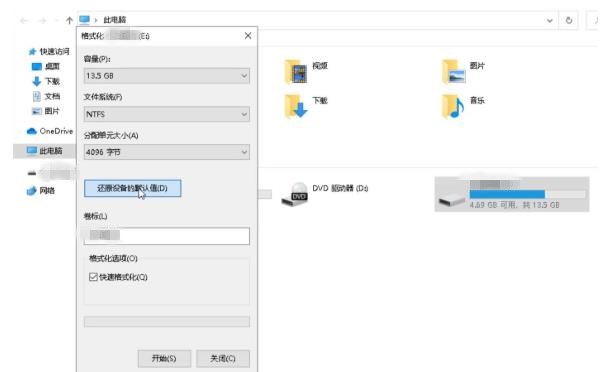Image resolution: width=606 pixels, height=372 pixels.
Task: Toggle the 快速格式化 (Quick Format) checkbox
Action: pos(93,277)
